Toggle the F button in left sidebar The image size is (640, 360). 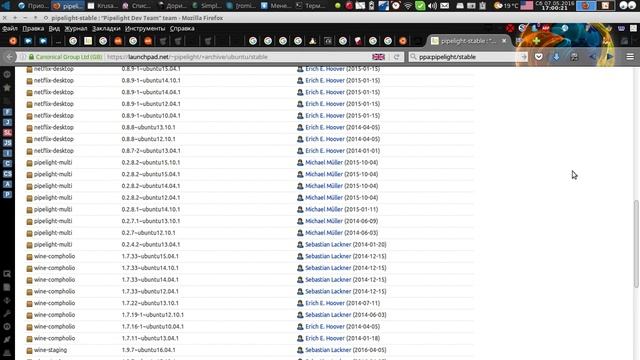7,112
